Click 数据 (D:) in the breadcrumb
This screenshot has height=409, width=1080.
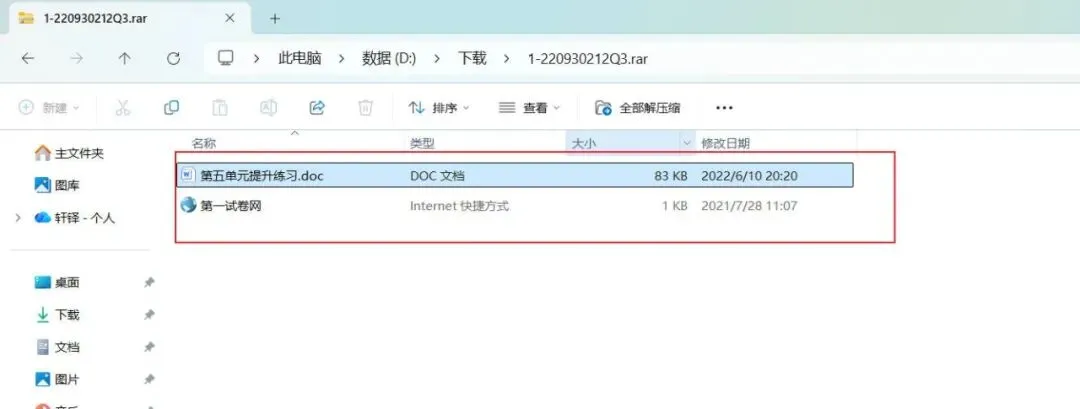pos(389,59)
